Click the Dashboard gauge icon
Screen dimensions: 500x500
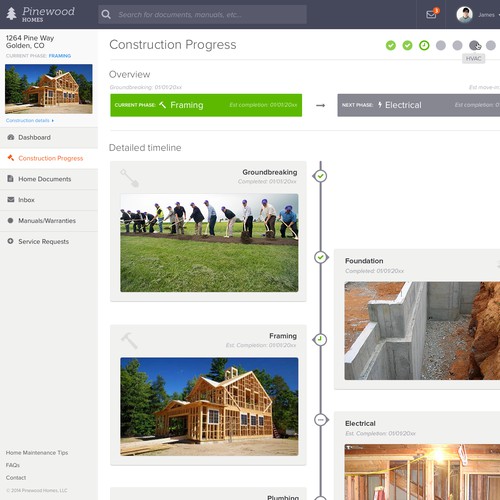[11, 137]
